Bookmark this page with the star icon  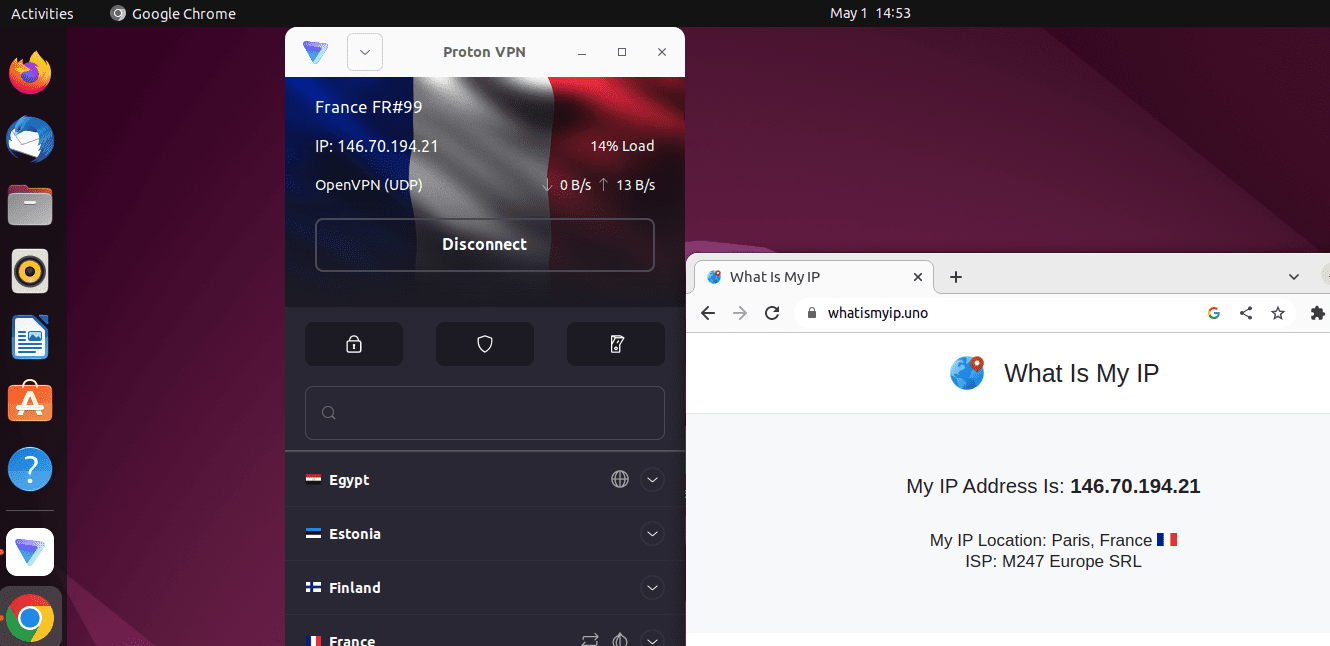(1278, 313)
